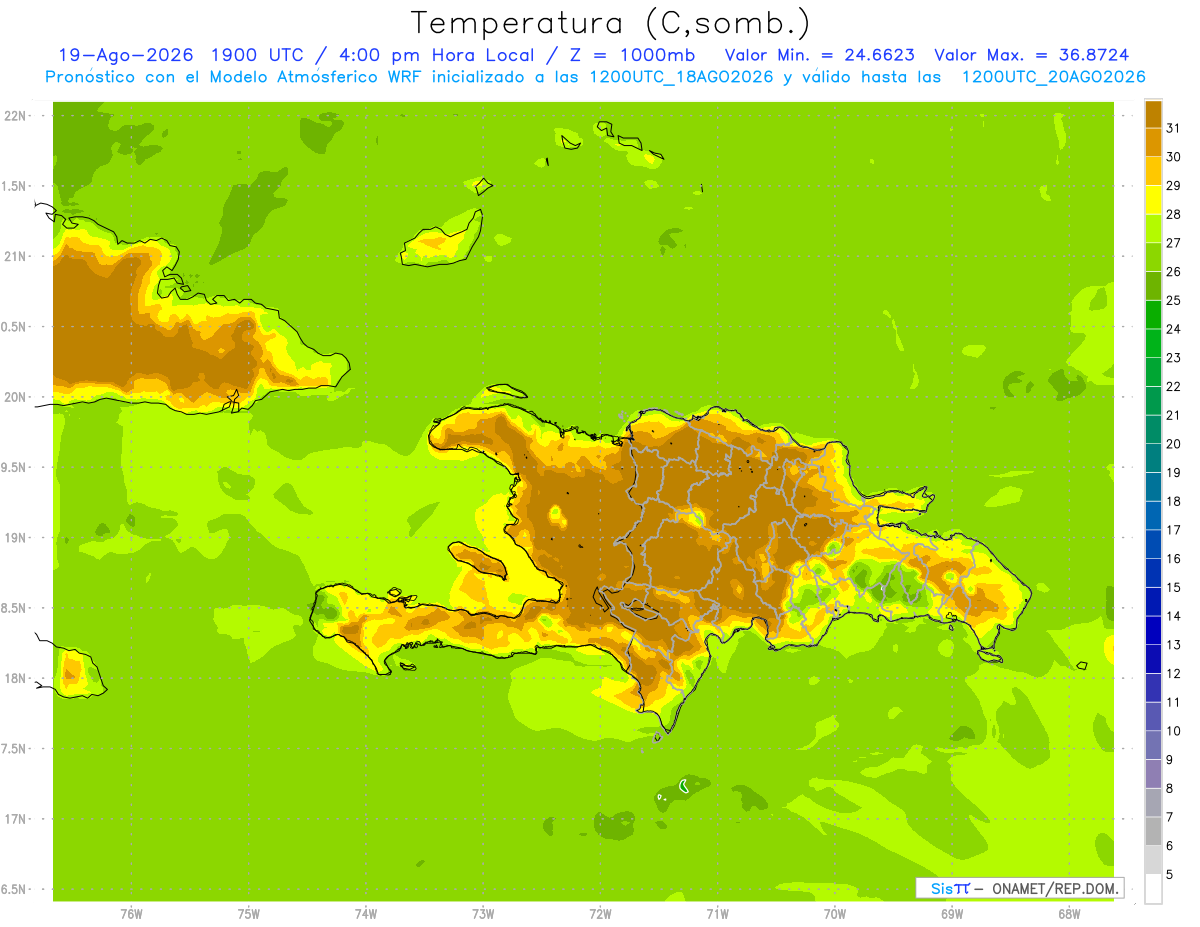1200x927 pixels.
Task: Click the legend swatch above the 31 mark
Action: (1153, 114)
